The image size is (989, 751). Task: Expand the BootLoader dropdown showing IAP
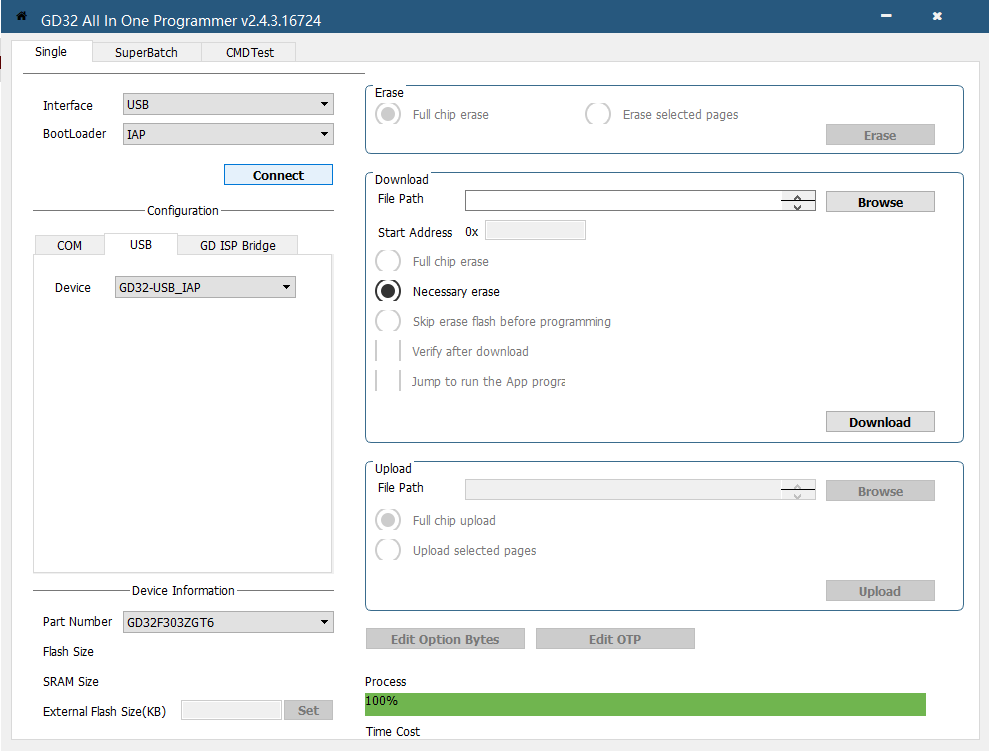[228, 134]
